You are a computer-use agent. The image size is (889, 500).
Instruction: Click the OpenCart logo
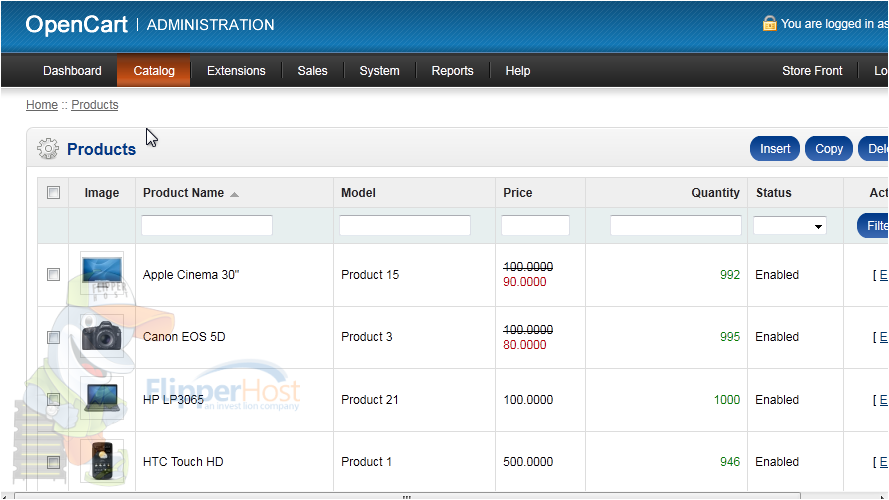[77, 24]
